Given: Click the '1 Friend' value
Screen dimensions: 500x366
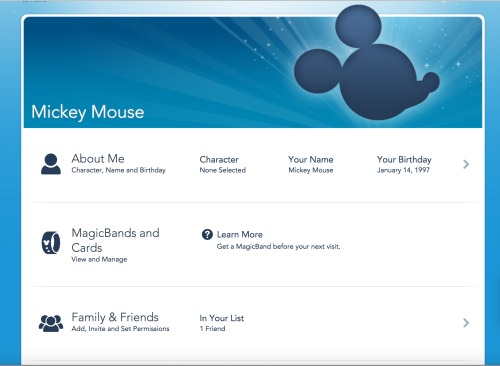Looking at the screenshot, I should (x=212, y=329).
